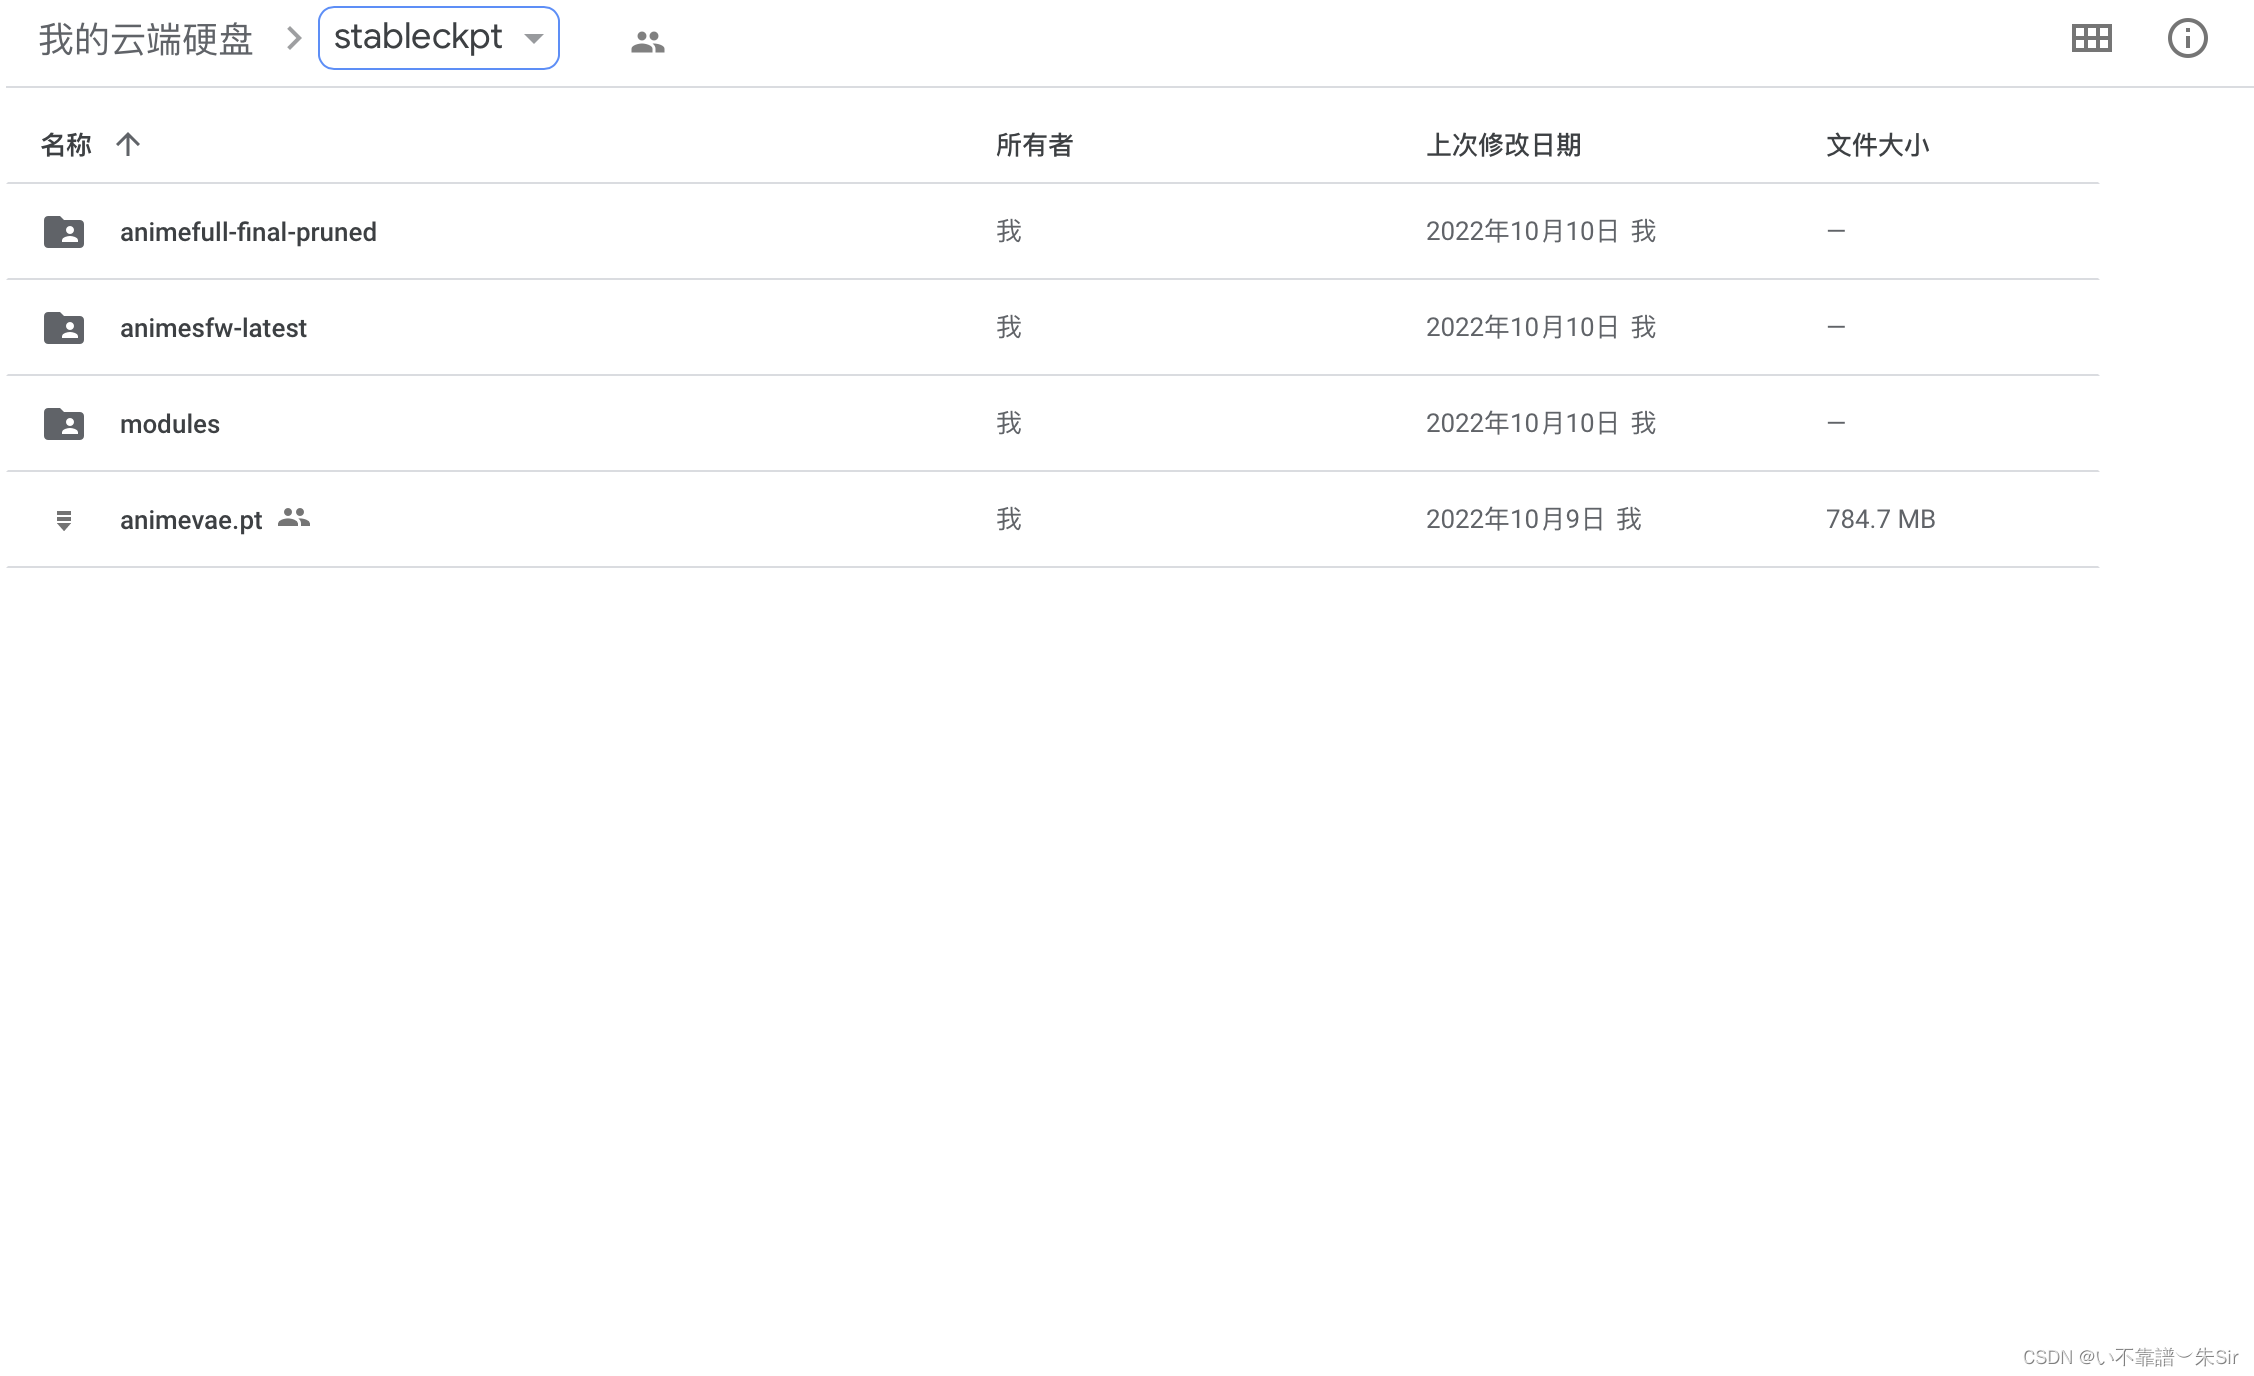This screenshot has width=2254, height=1376.
Task: Click the animevae.pt file type icon
Action: (x=64, y=519)
